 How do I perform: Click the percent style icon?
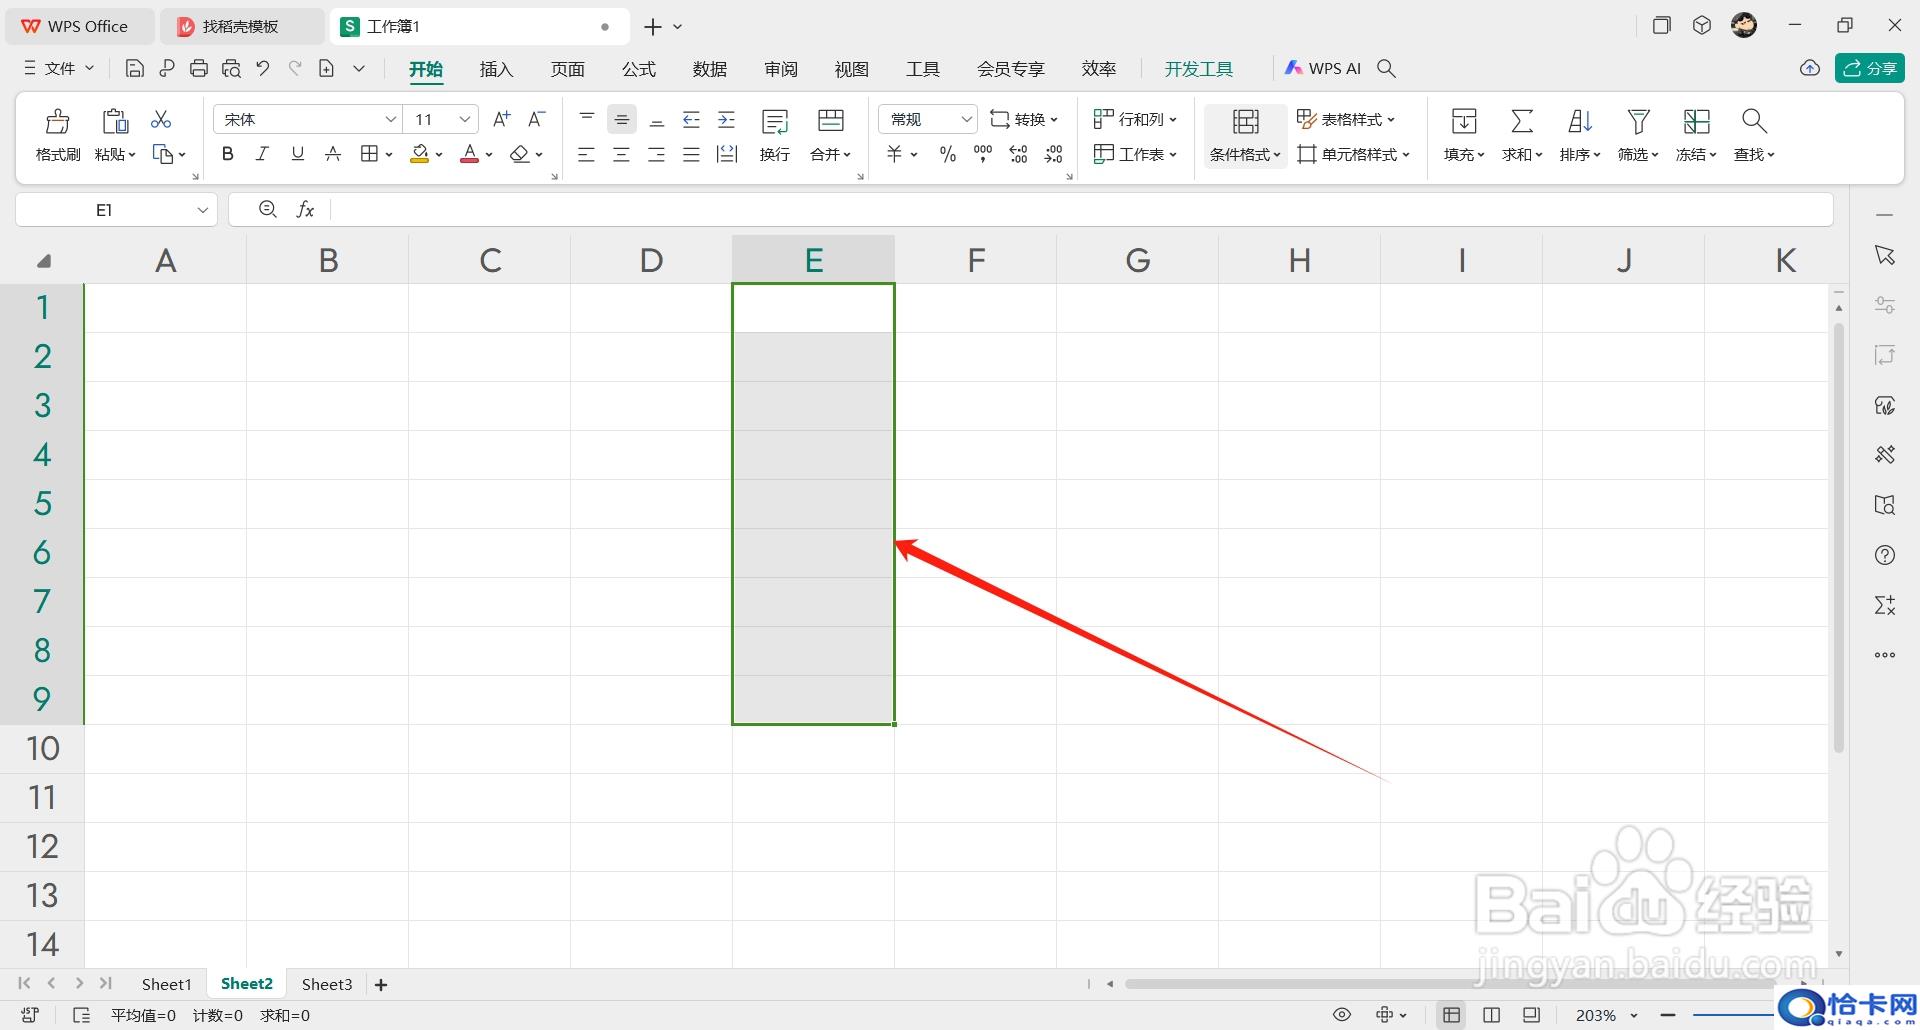pos(948,154)
